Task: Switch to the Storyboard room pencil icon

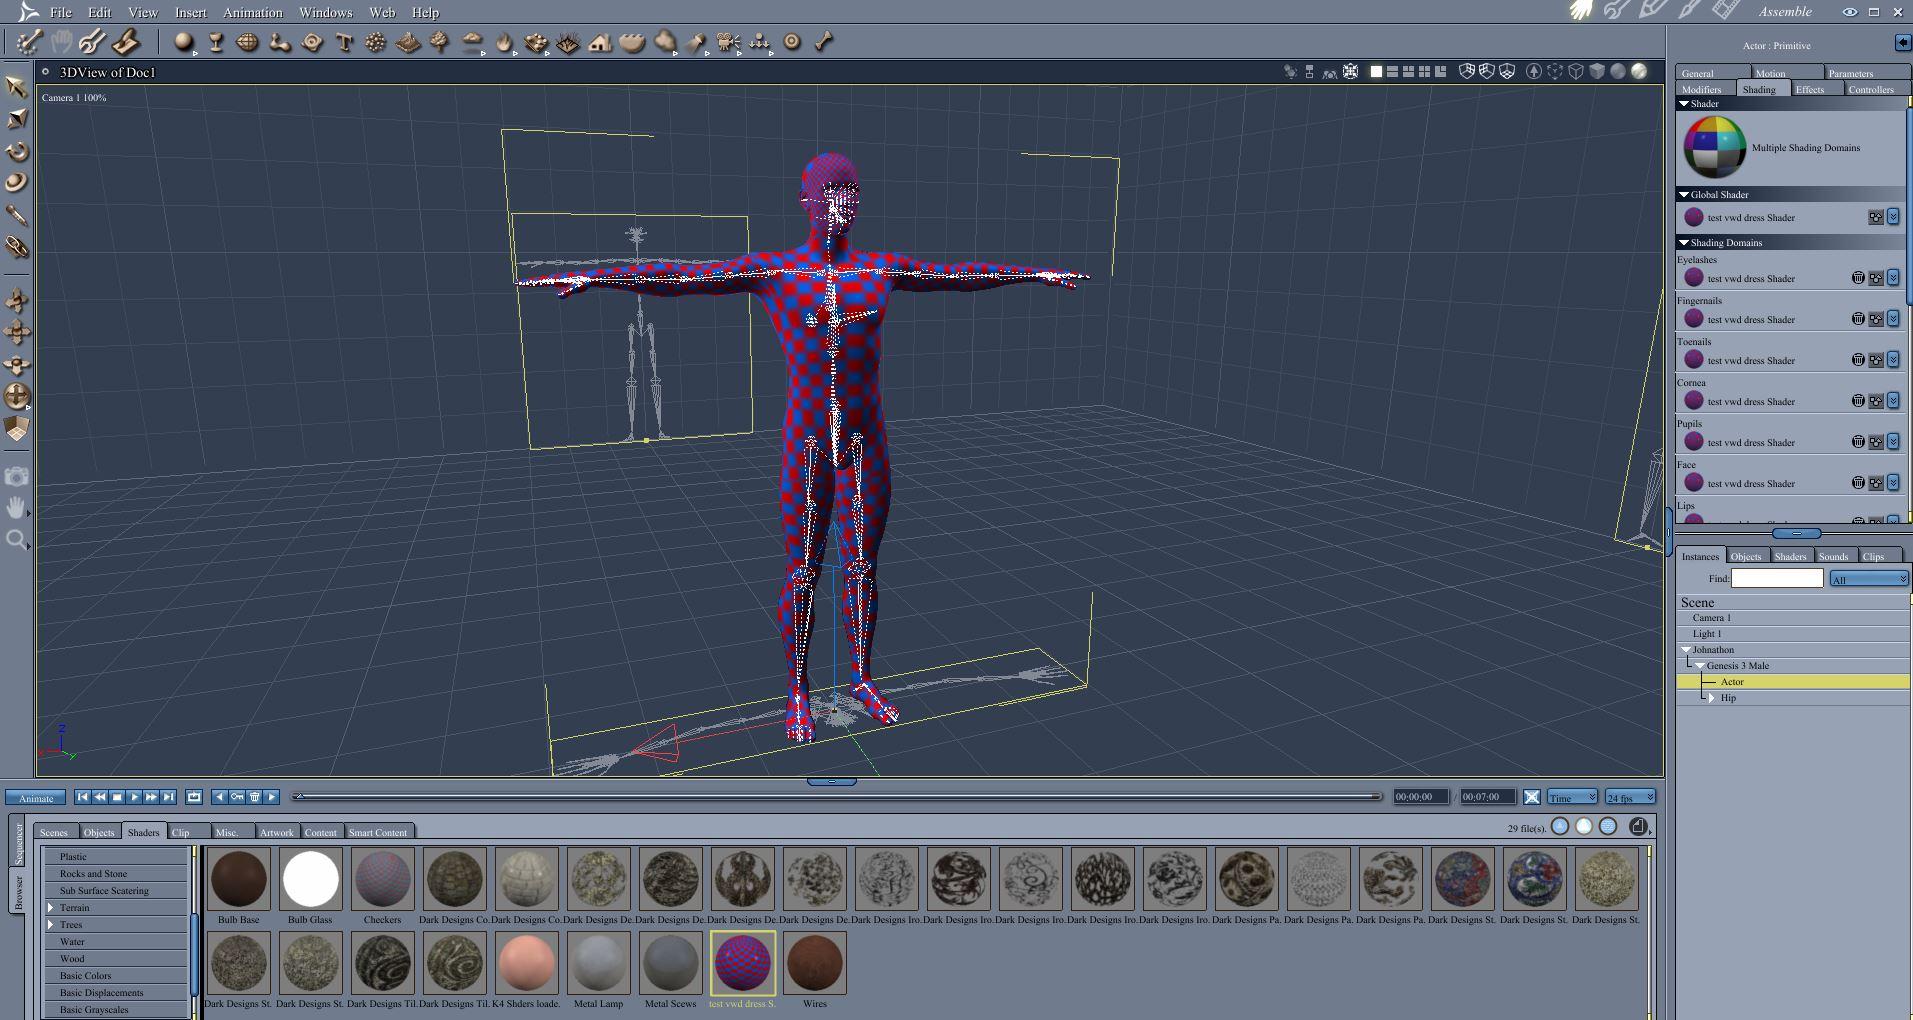Action: pyautogui.click(x=1652, y=11)
